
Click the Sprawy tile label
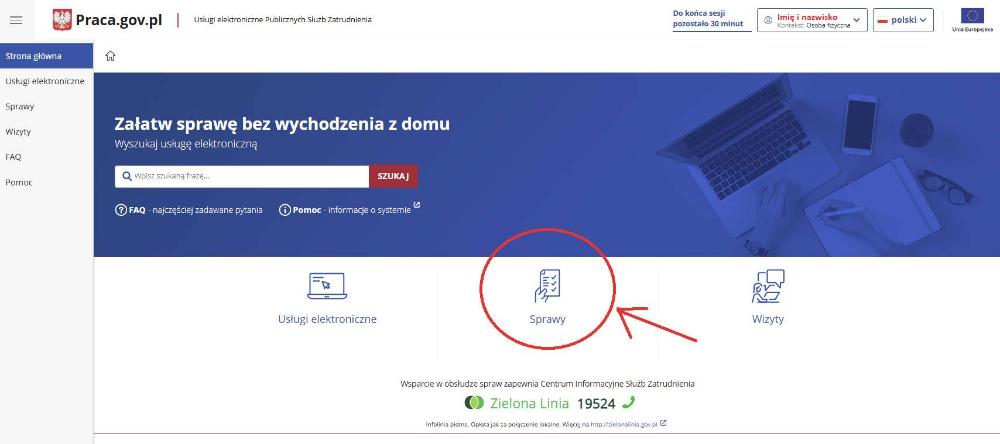click(x=547, y=320)
